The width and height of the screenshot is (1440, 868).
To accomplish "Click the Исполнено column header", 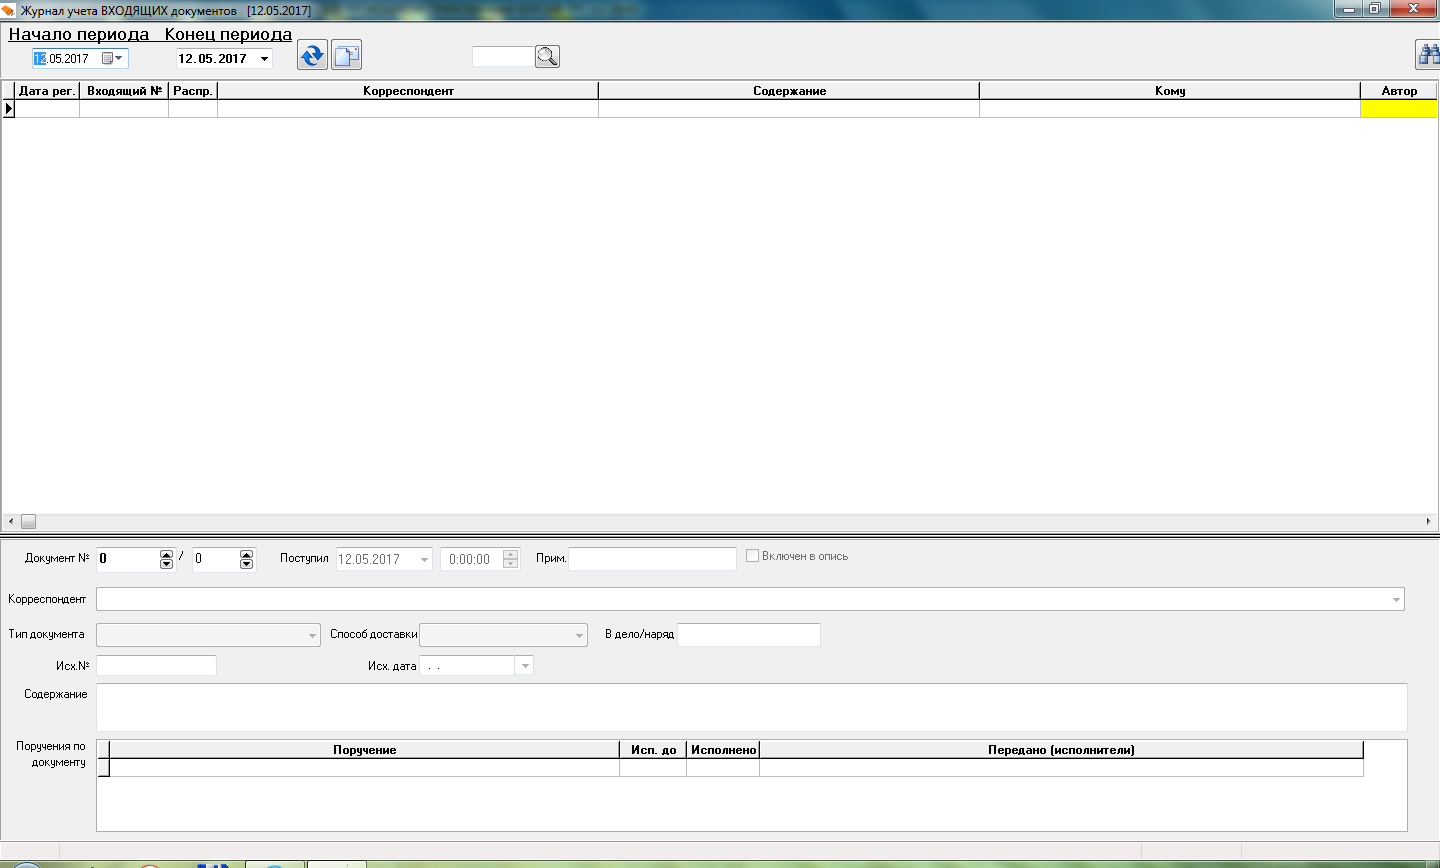I will coord(723,750).
